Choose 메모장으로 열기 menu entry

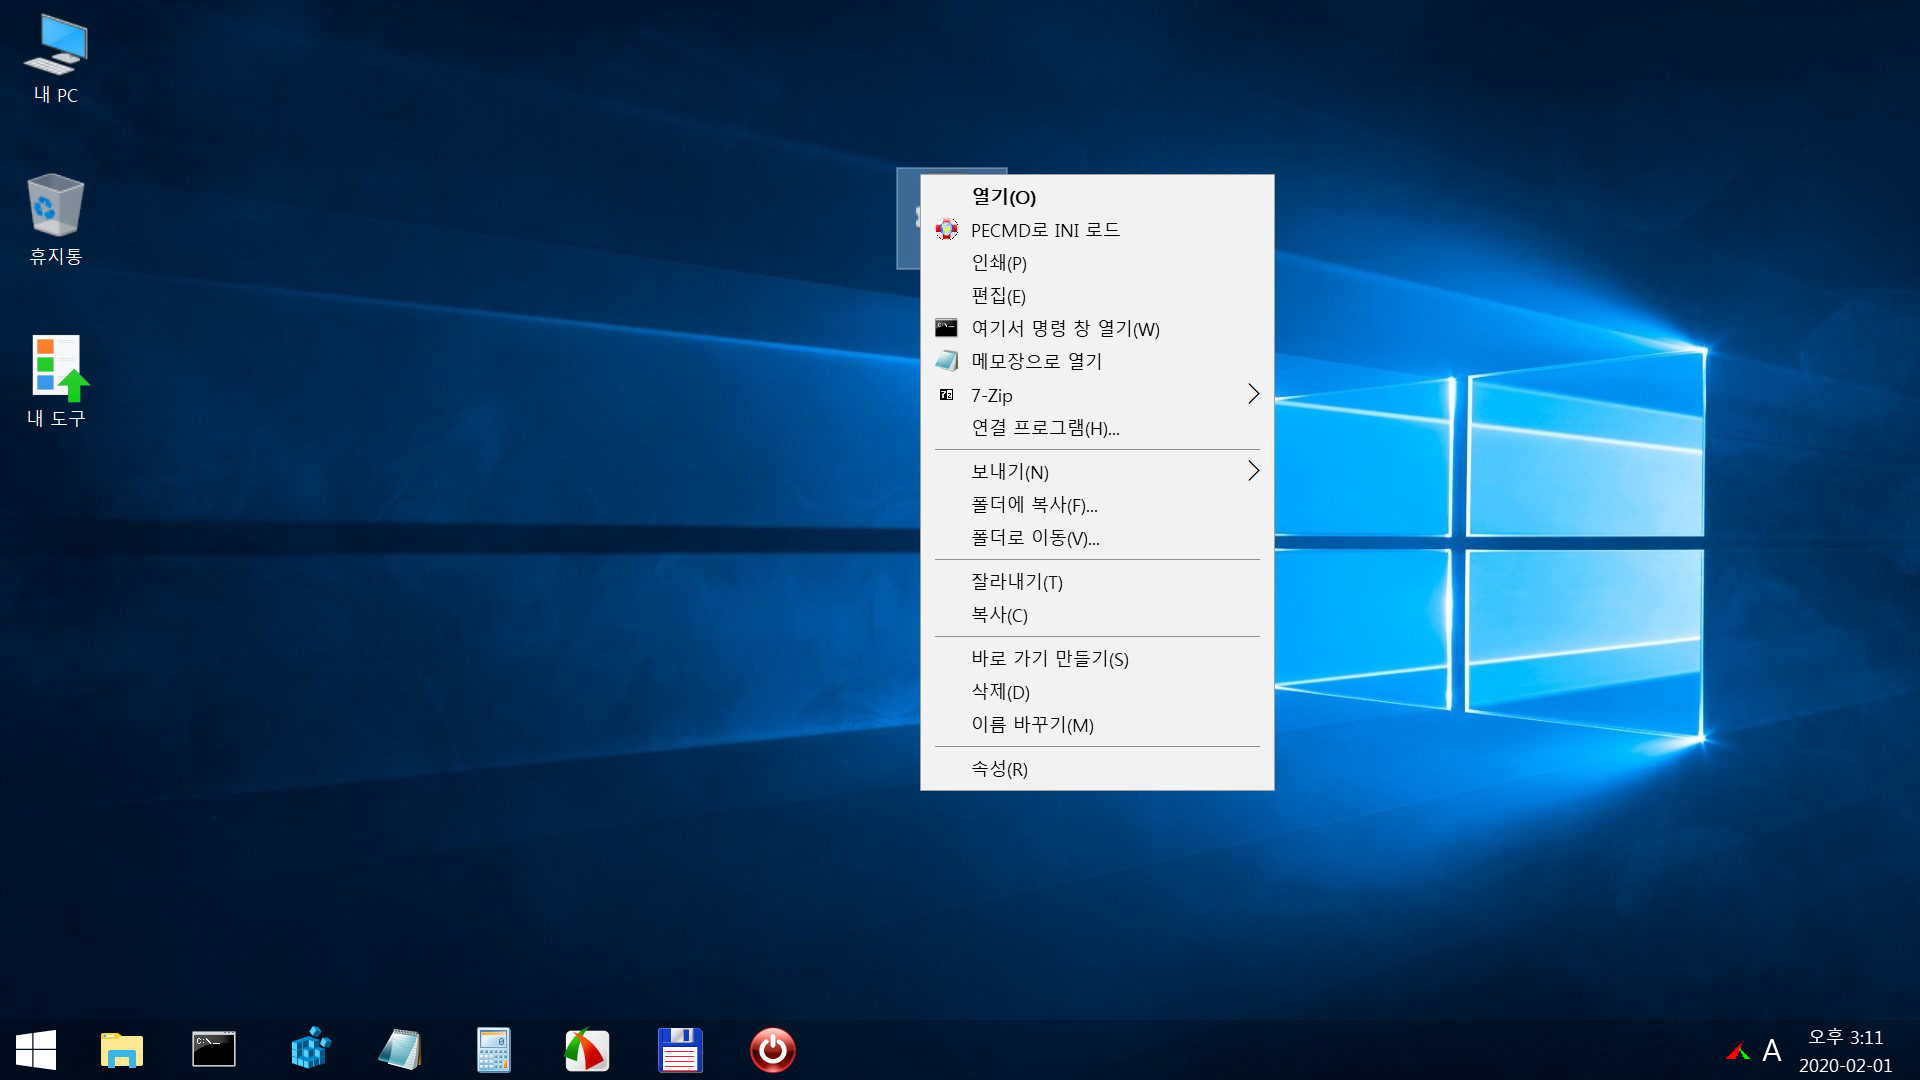click(x=1097, y=361)
